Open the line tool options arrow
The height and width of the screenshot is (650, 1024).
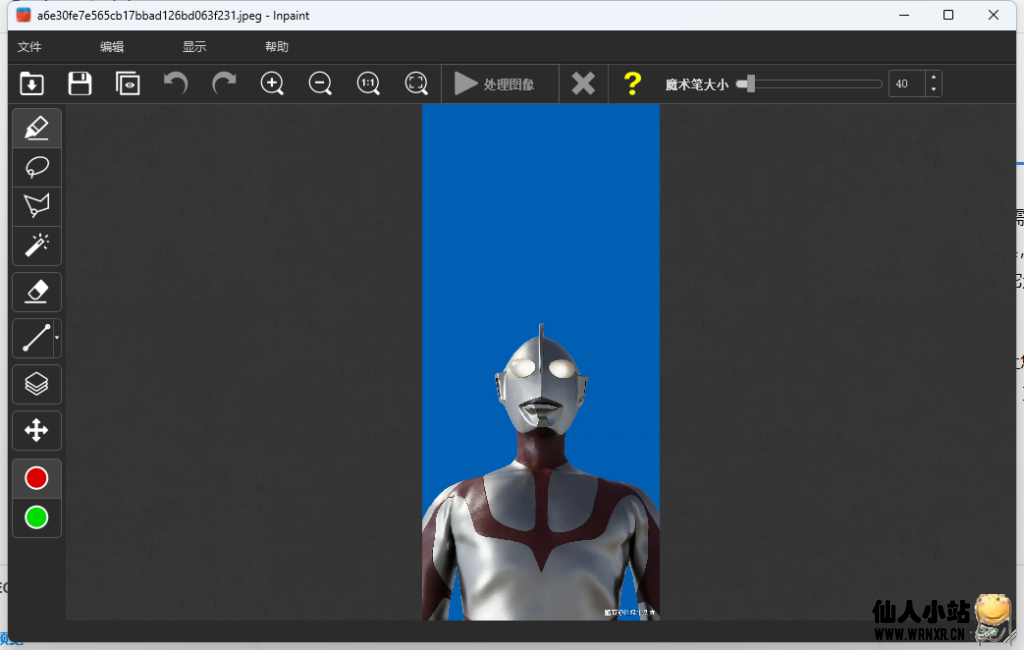point(57,338)
